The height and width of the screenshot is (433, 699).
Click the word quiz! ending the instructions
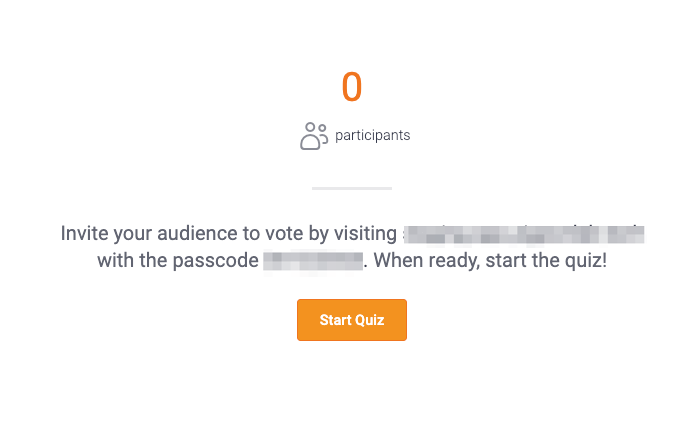(583, 262)
